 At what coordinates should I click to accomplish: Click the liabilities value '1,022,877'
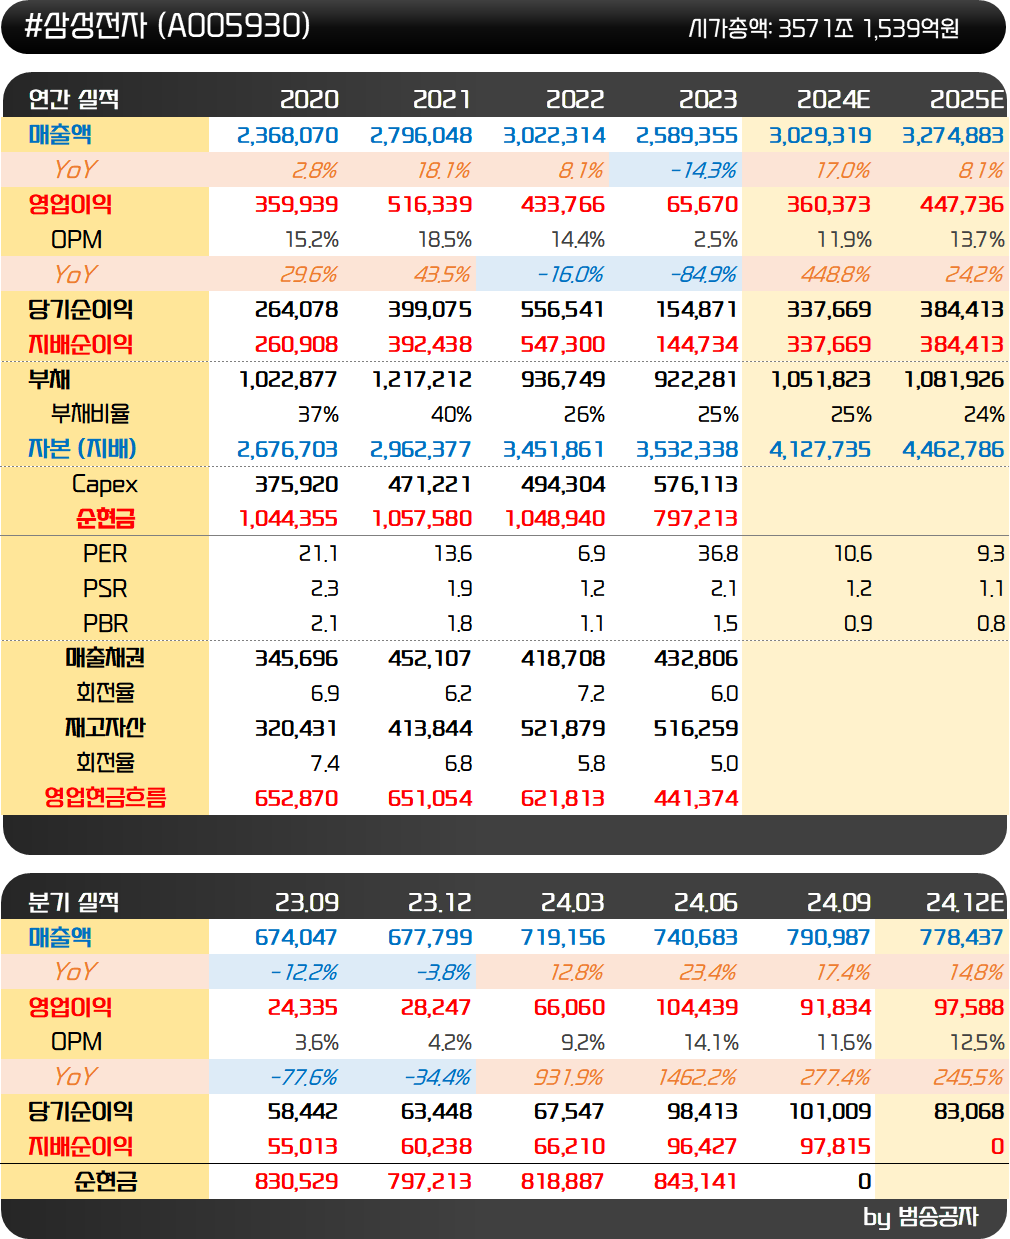coord(288,380)
